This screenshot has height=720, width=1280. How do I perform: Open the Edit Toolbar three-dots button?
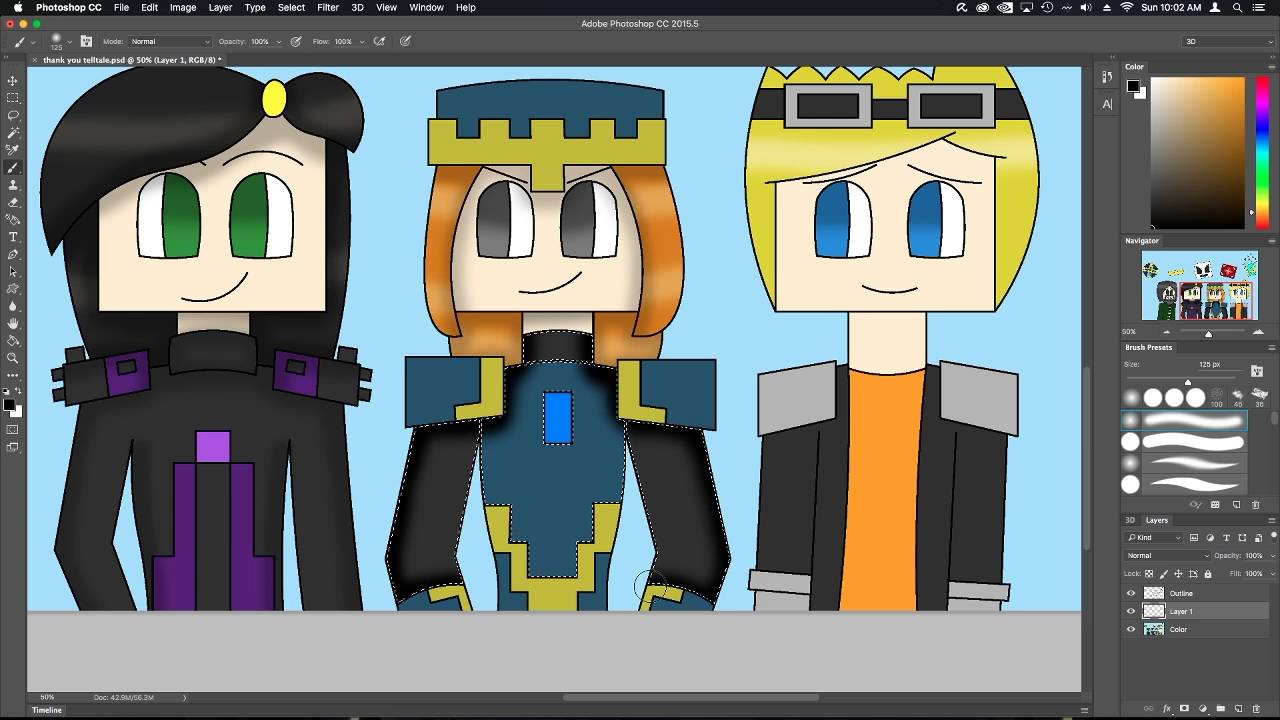pos(13,376)
